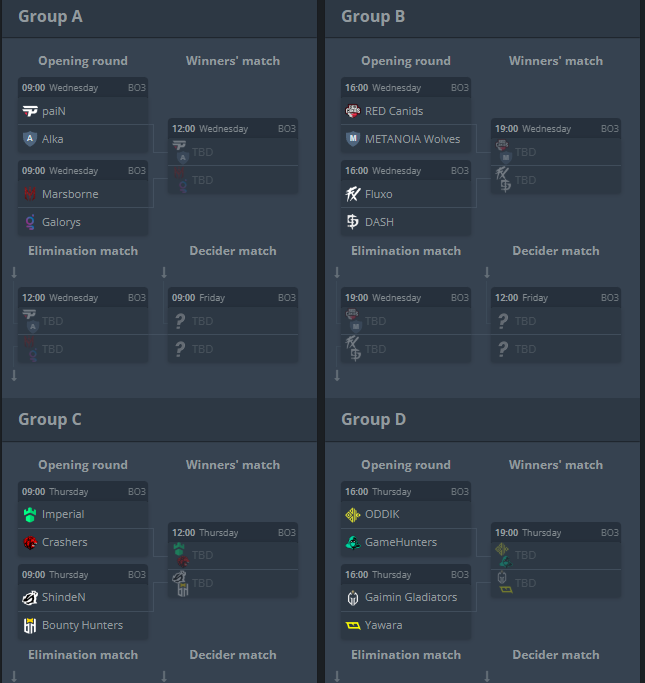Viewport: 645px width, 683px height.
Task: Open Group A winners' match 12:00 Wednesday header
Action: point(233,128)
